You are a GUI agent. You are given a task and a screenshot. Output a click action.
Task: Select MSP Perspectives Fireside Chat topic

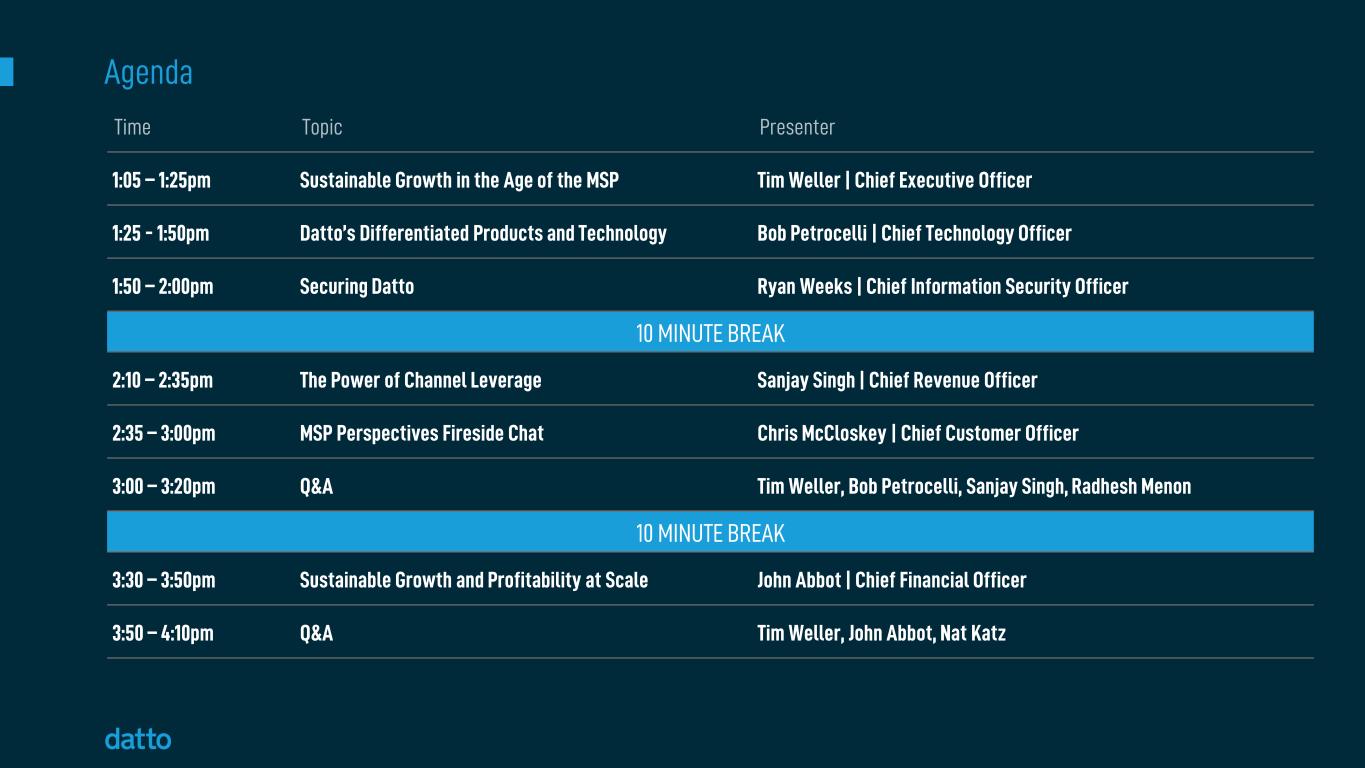click(422, 434)
